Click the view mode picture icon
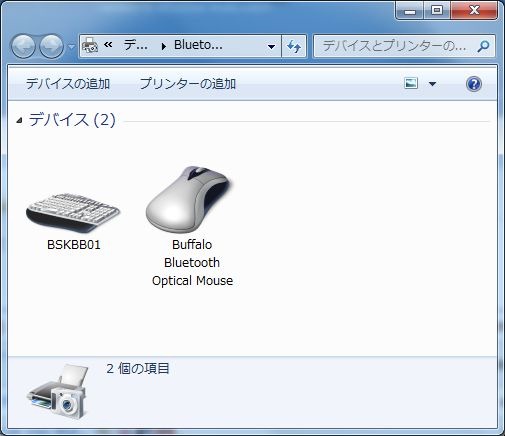The image size is (505, 436). [x=411, y=83]
